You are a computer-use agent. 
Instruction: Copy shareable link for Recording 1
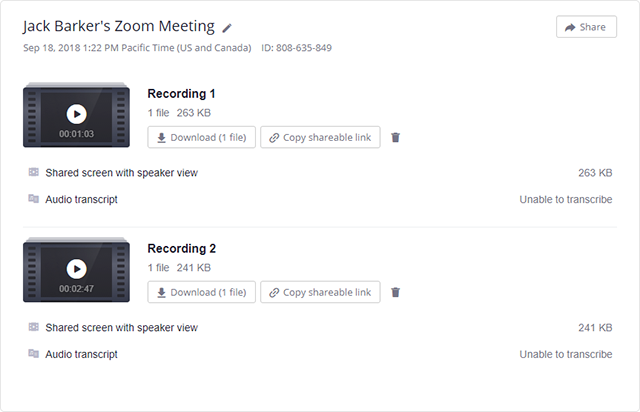pyautogui.click(x=320, y=138)
